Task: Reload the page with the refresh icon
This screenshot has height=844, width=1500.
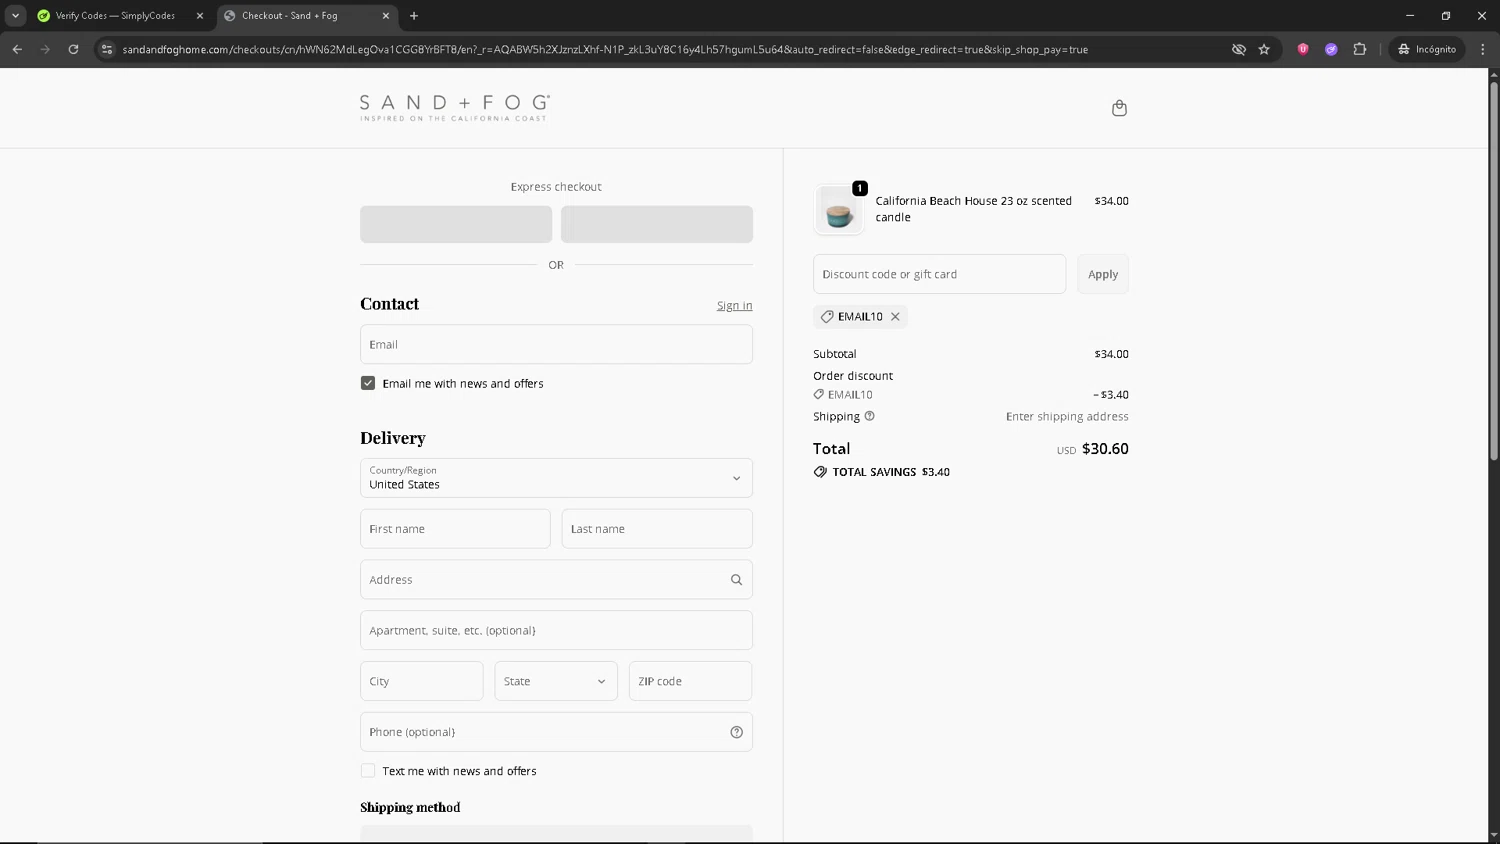Action: tap(73, 49)
